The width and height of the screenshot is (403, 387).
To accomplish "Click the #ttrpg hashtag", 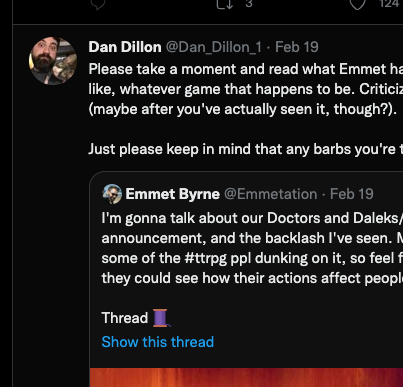I will click(206, 258).
